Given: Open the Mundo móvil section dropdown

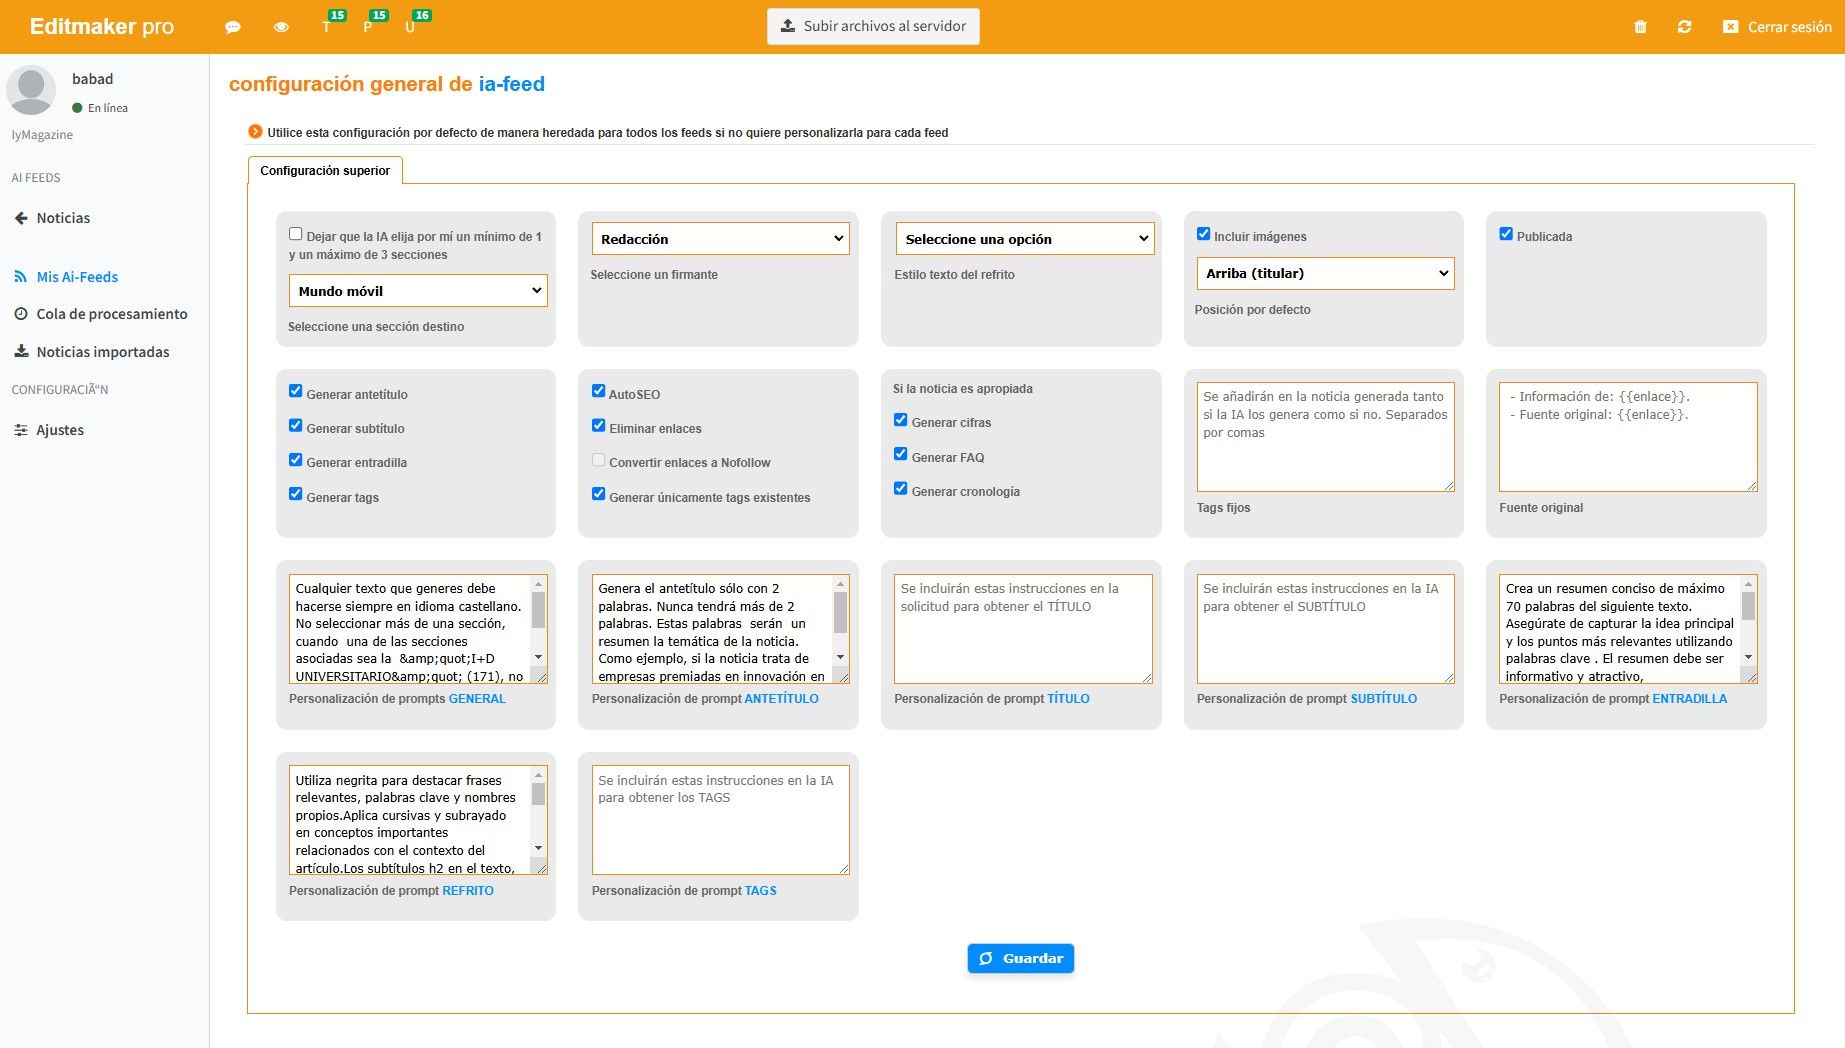Looking at the screenshot, I should click(x=417, y=291).
